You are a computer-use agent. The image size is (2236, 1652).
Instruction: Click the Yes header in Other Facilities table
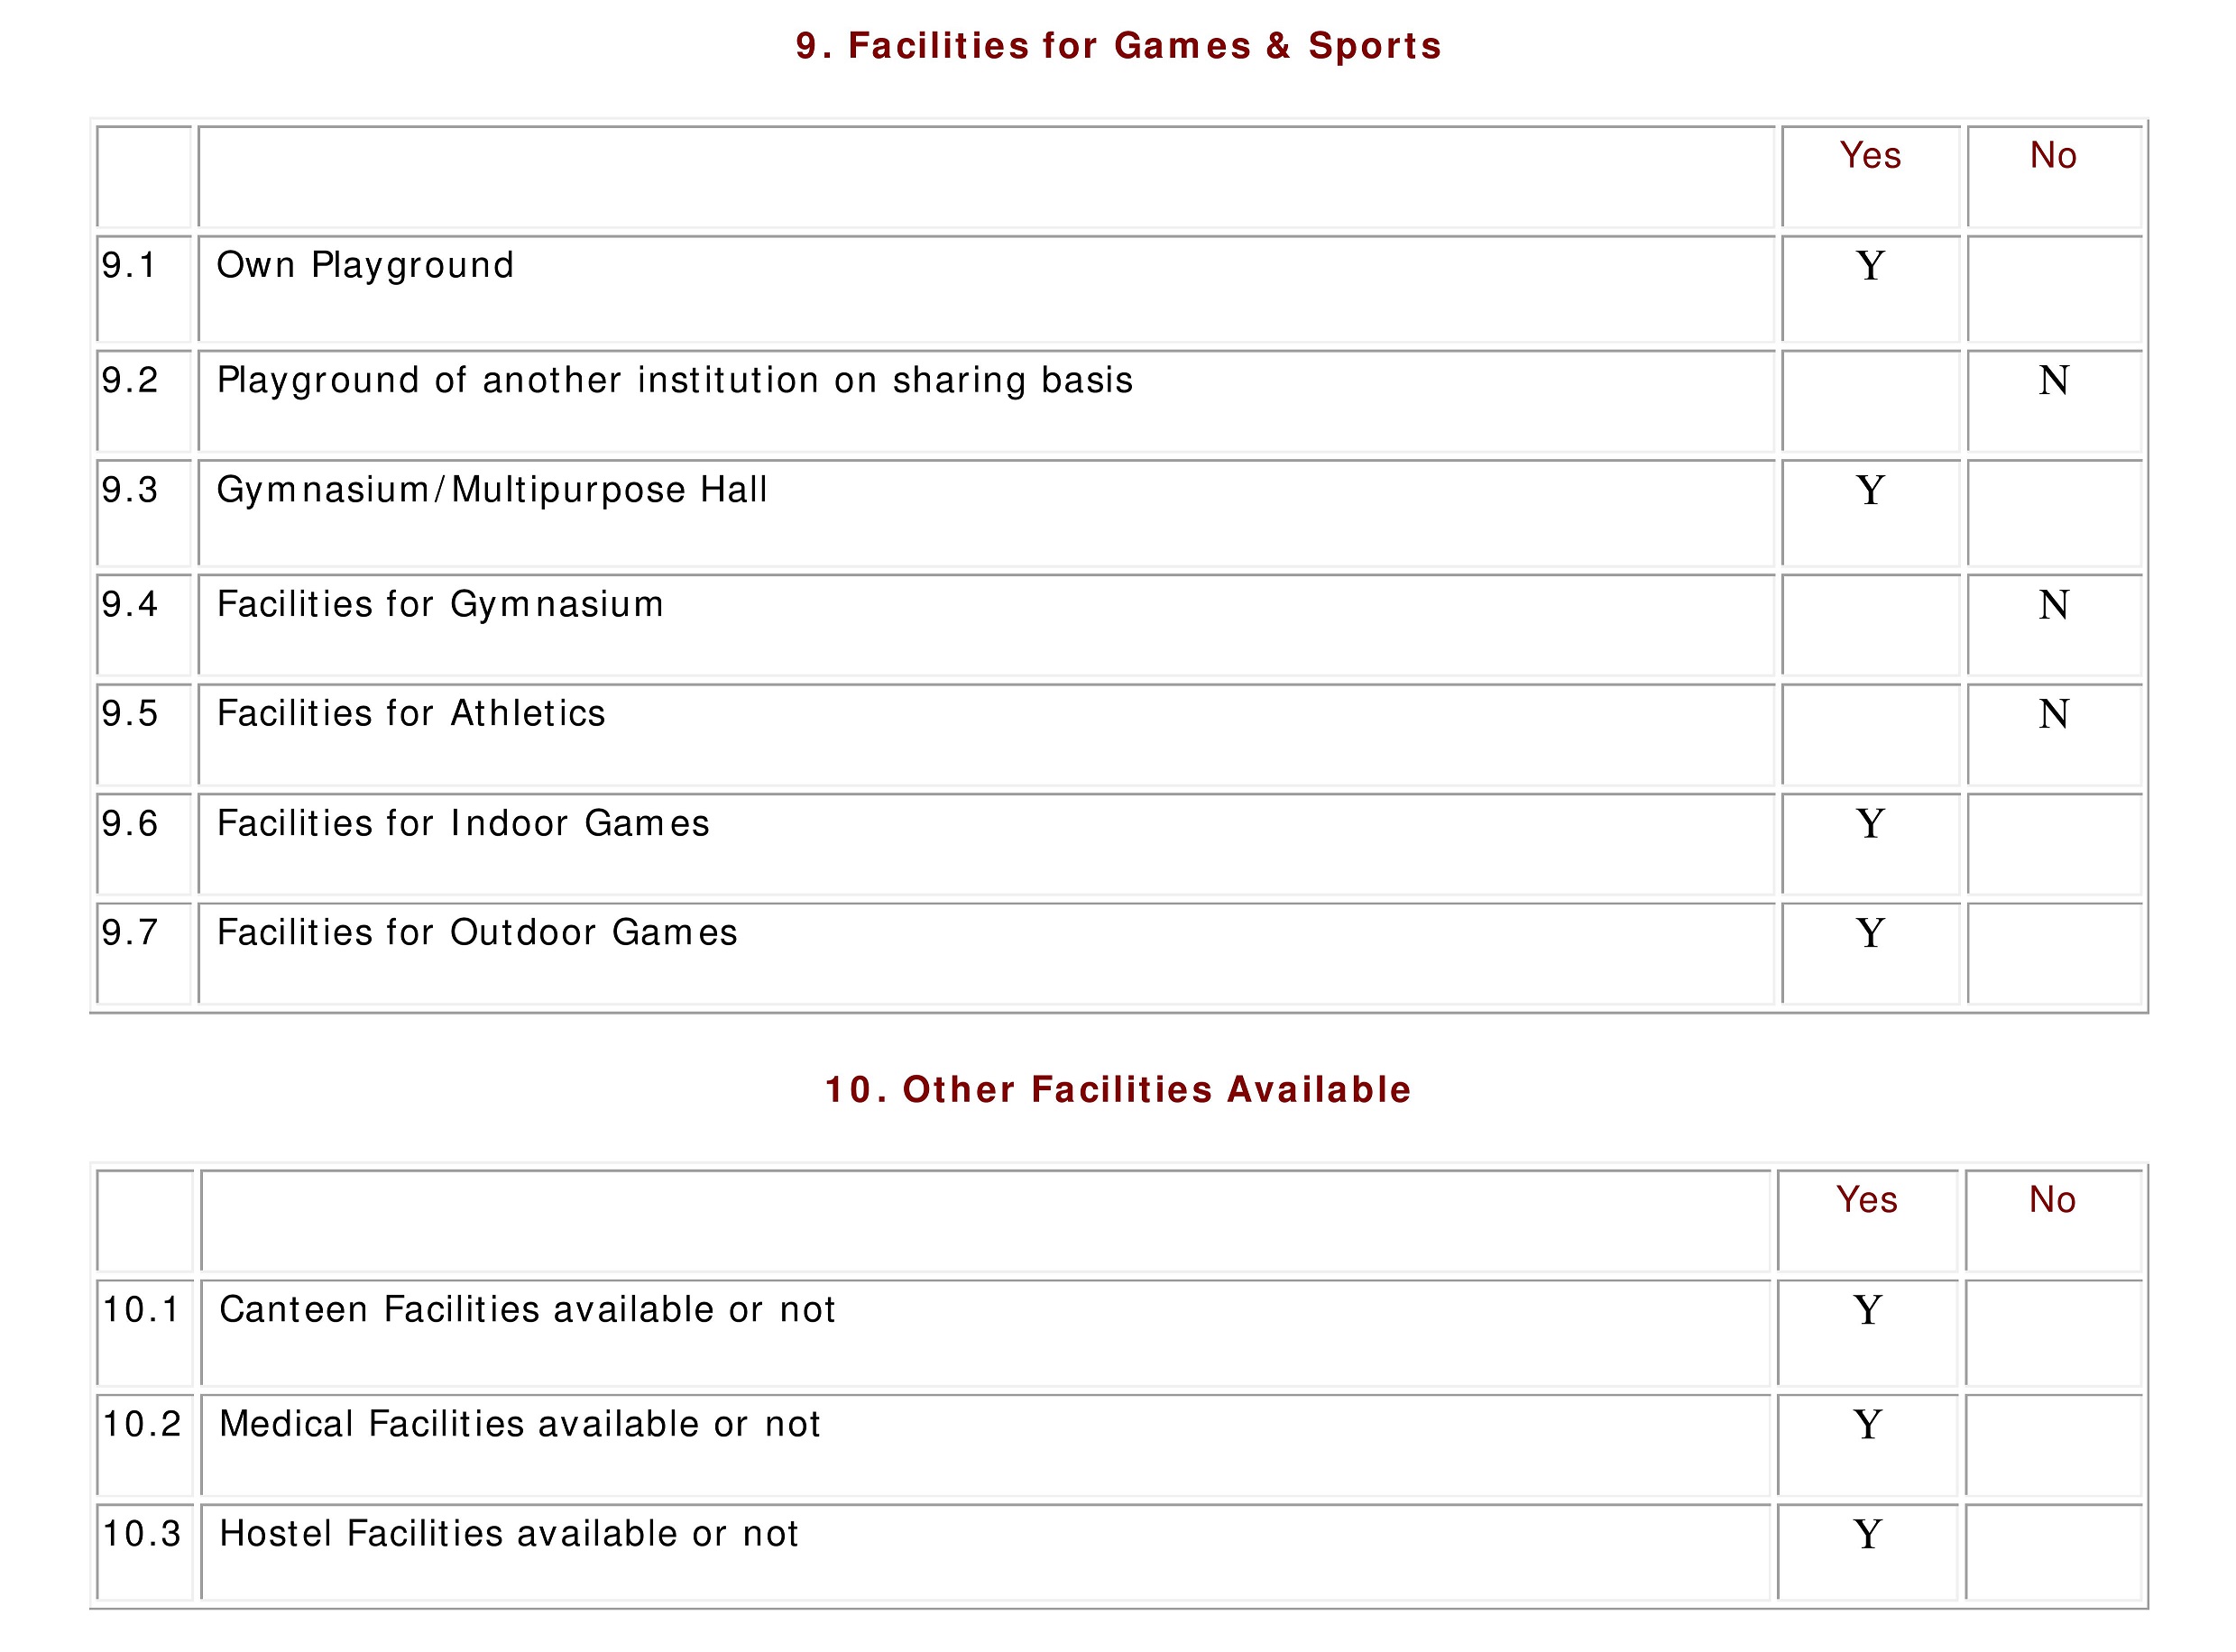(x=1867, y=1200)
